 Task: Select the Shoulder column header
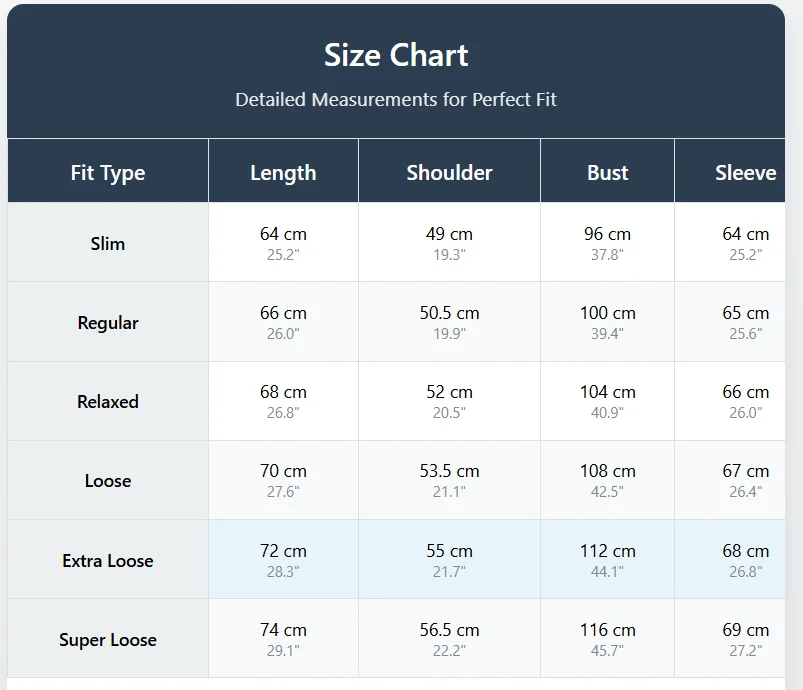click(x=449, y=173)
